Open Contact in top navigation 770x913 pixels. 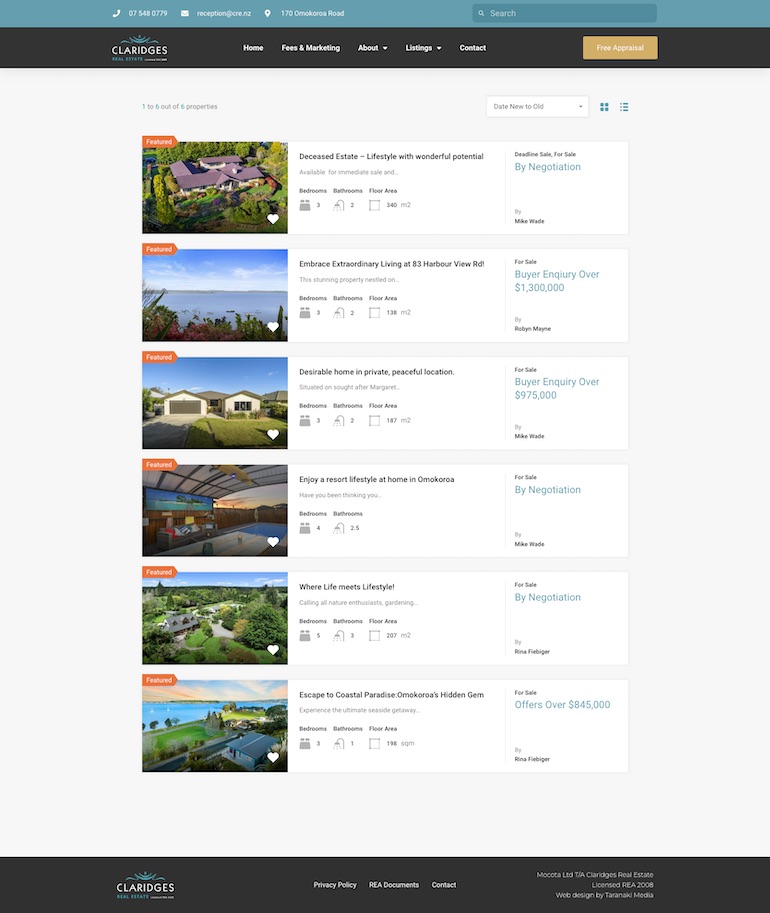tap(472, 48)
